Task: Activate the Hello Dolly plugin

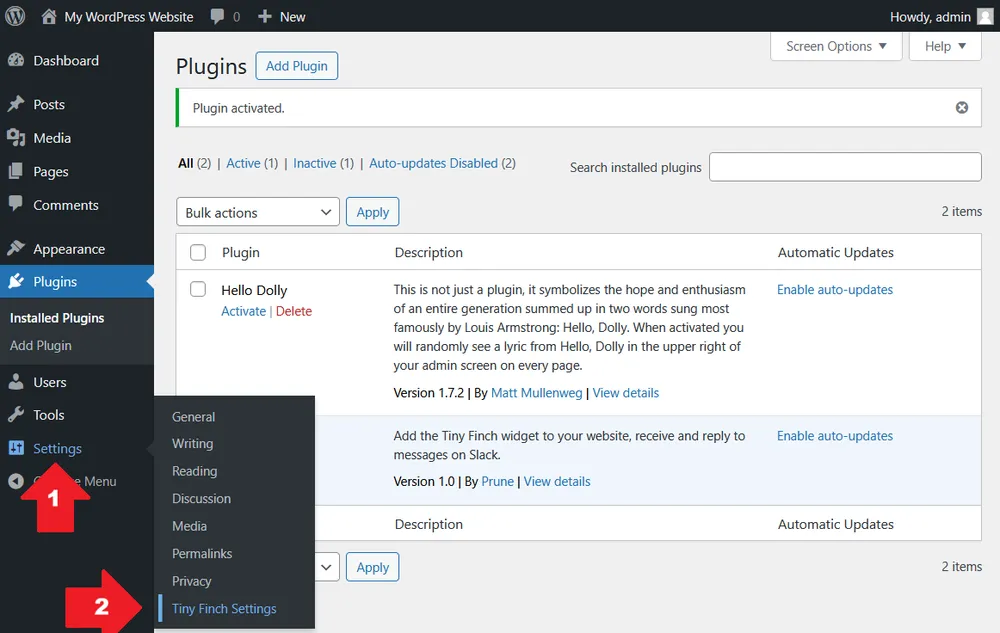Action: point(243,311)
